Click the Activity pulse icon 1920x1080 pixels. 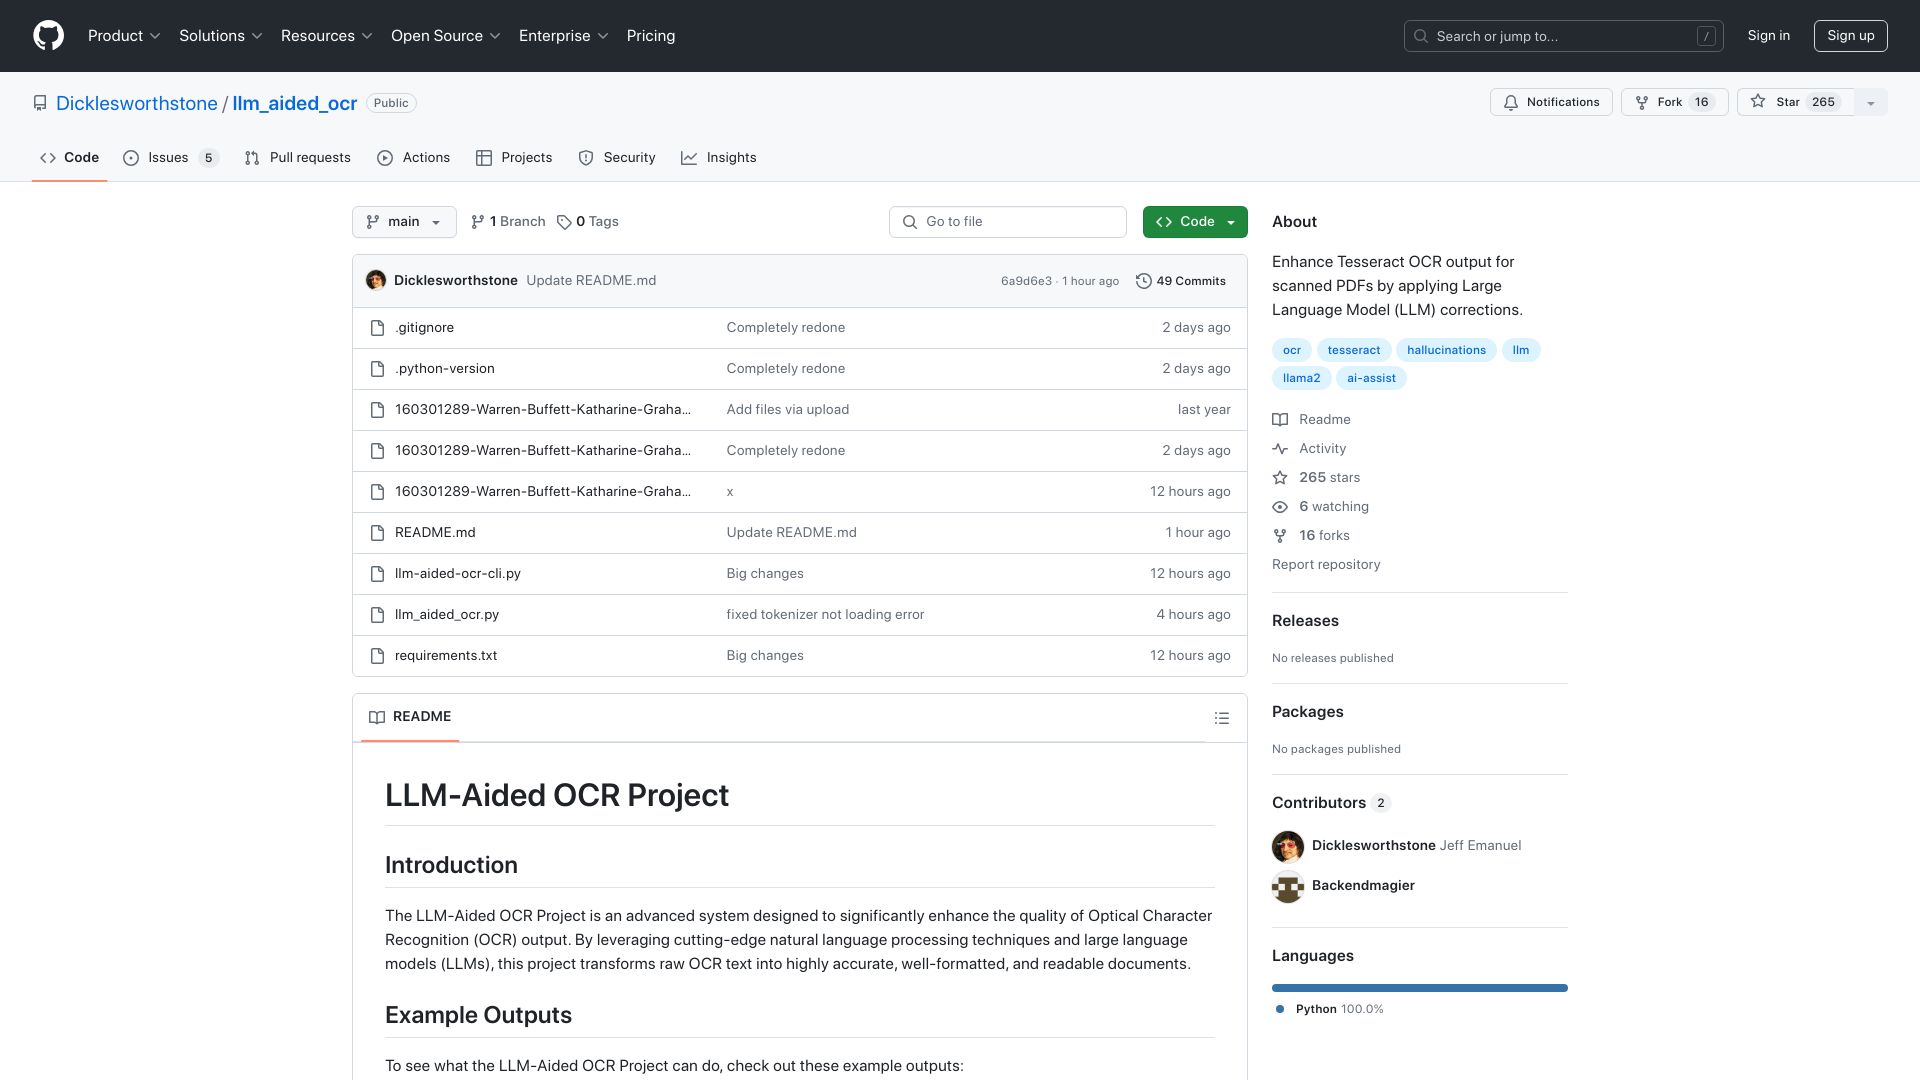click(x=1280, y=449)
